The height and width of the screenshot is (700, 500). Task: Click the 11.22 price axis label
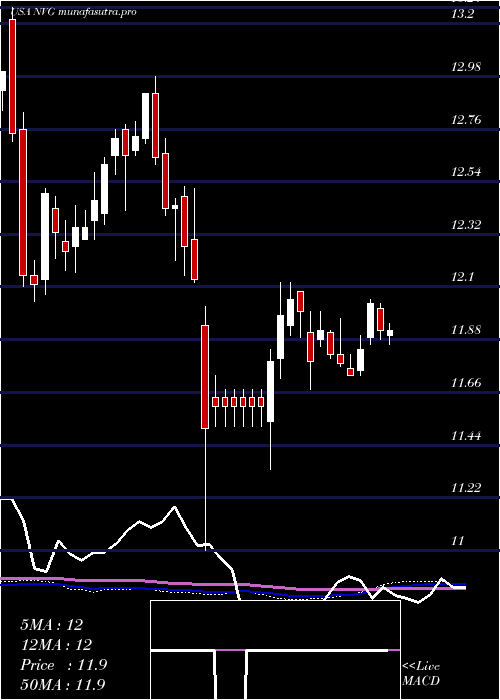(467, 488)
